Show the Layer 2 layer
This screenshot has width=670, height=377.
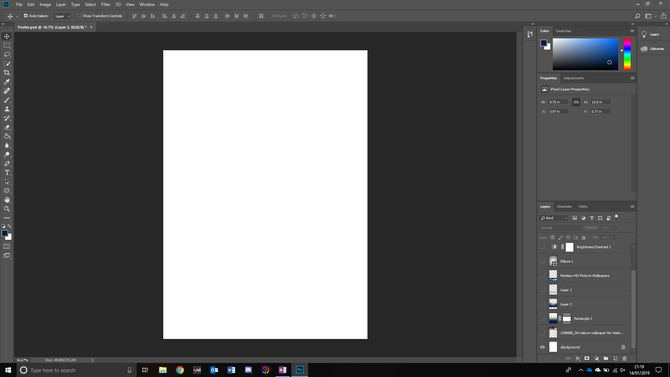point(543,304)
